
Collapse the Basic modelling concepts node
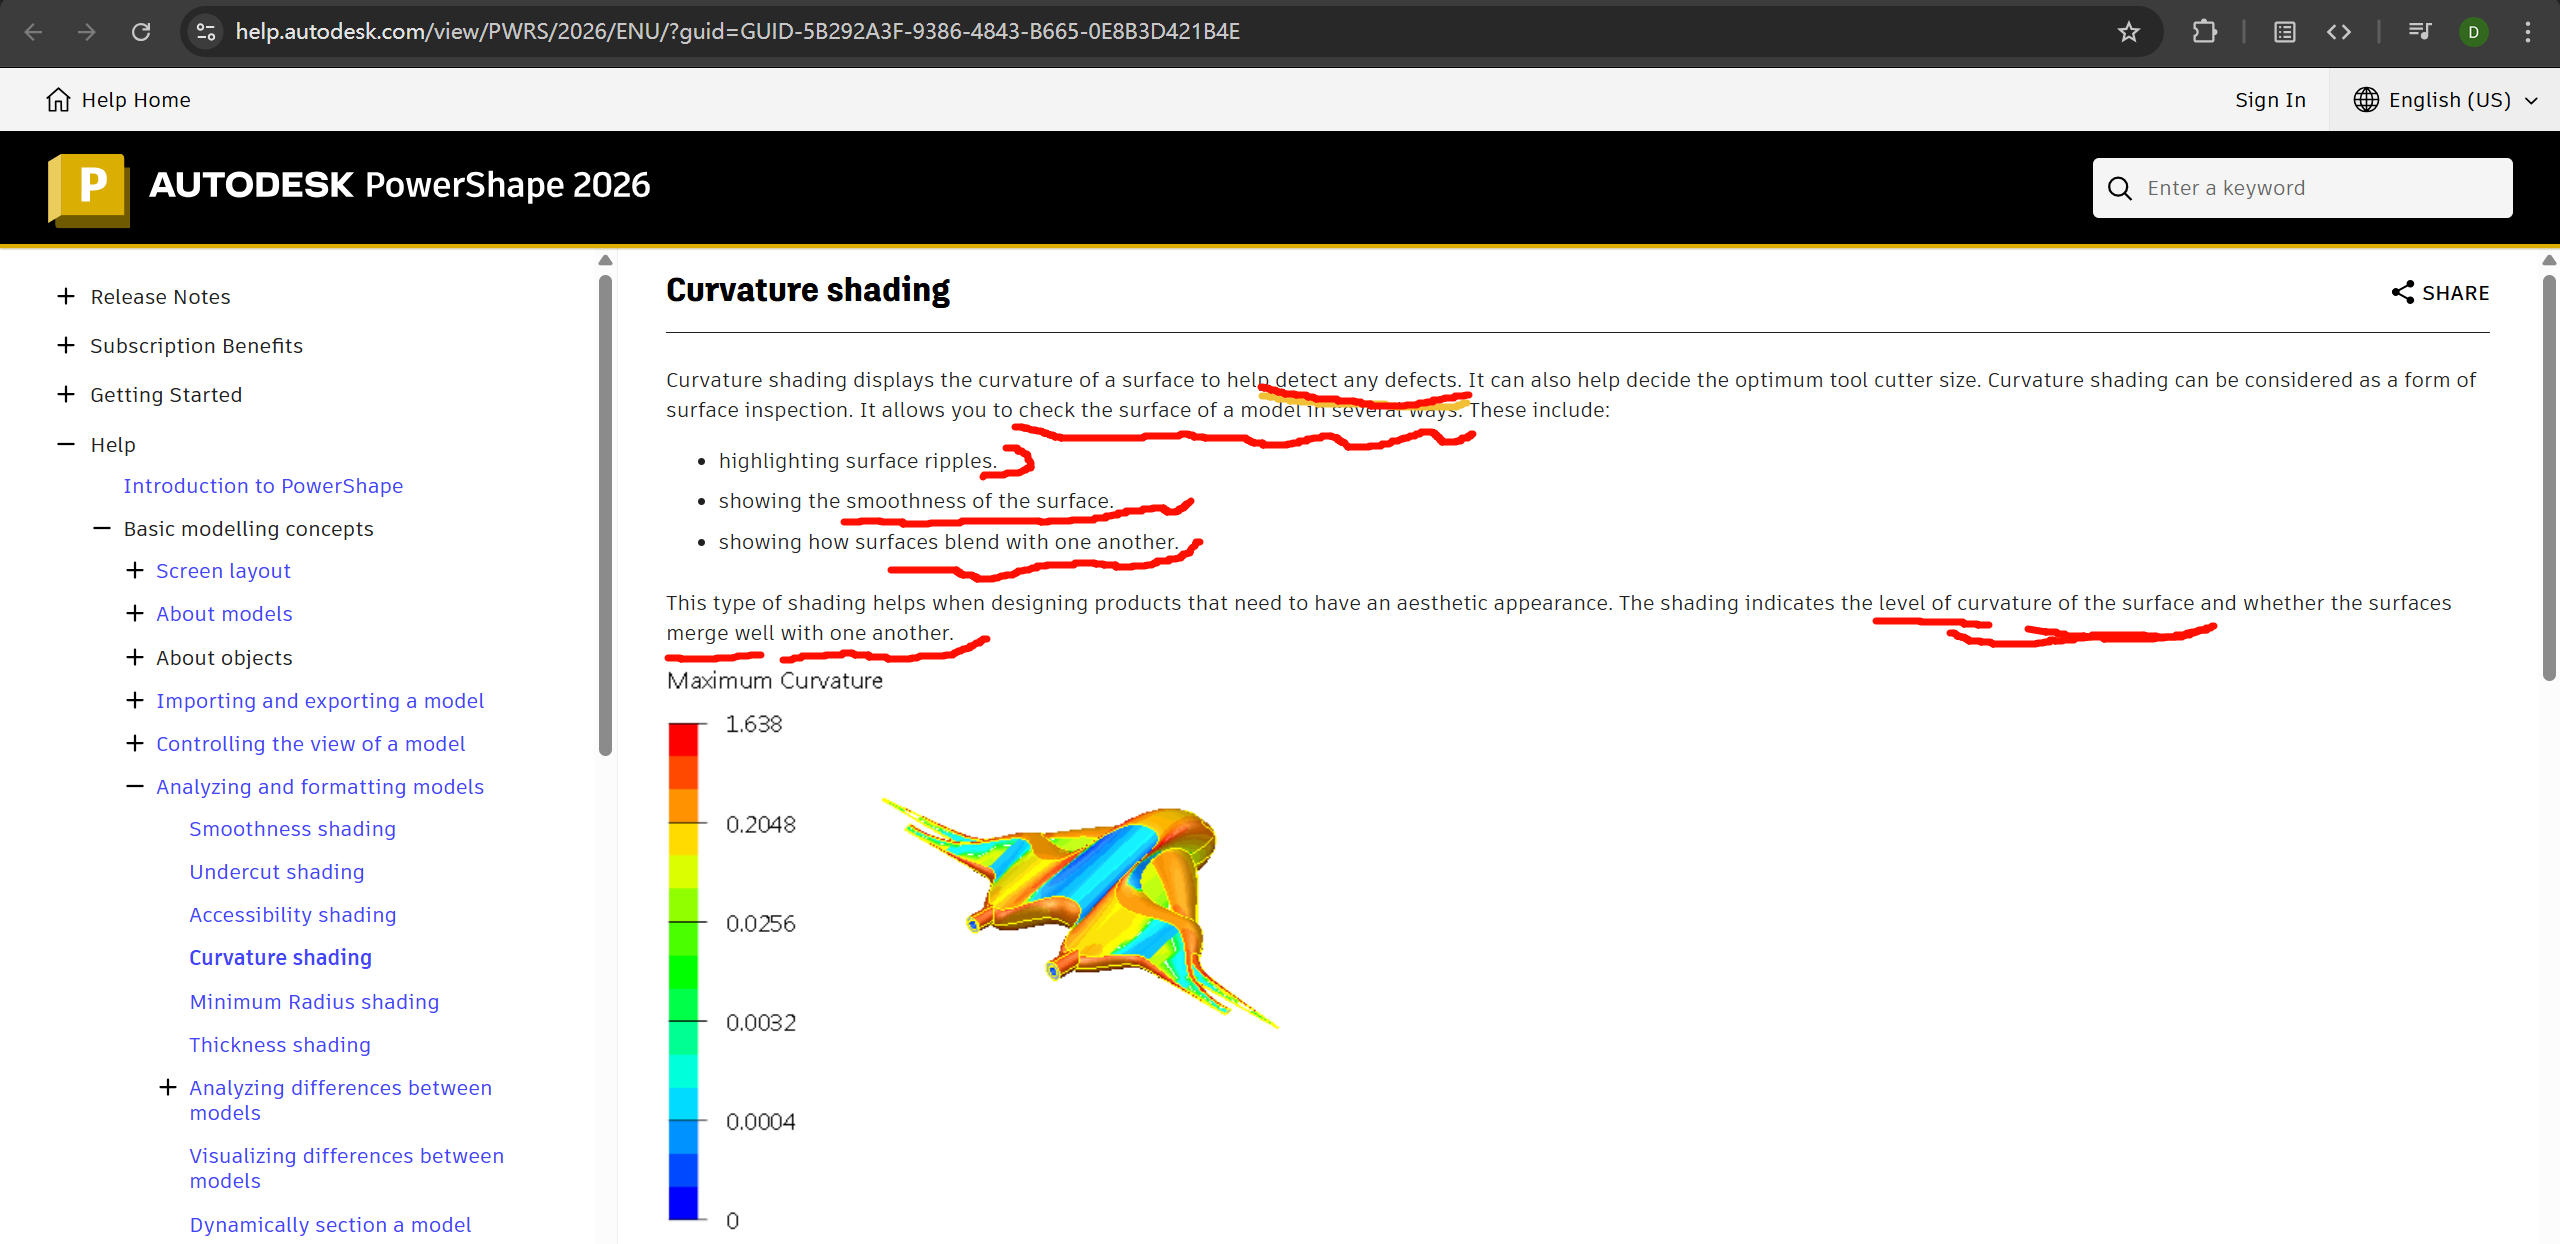coord(101,529)
